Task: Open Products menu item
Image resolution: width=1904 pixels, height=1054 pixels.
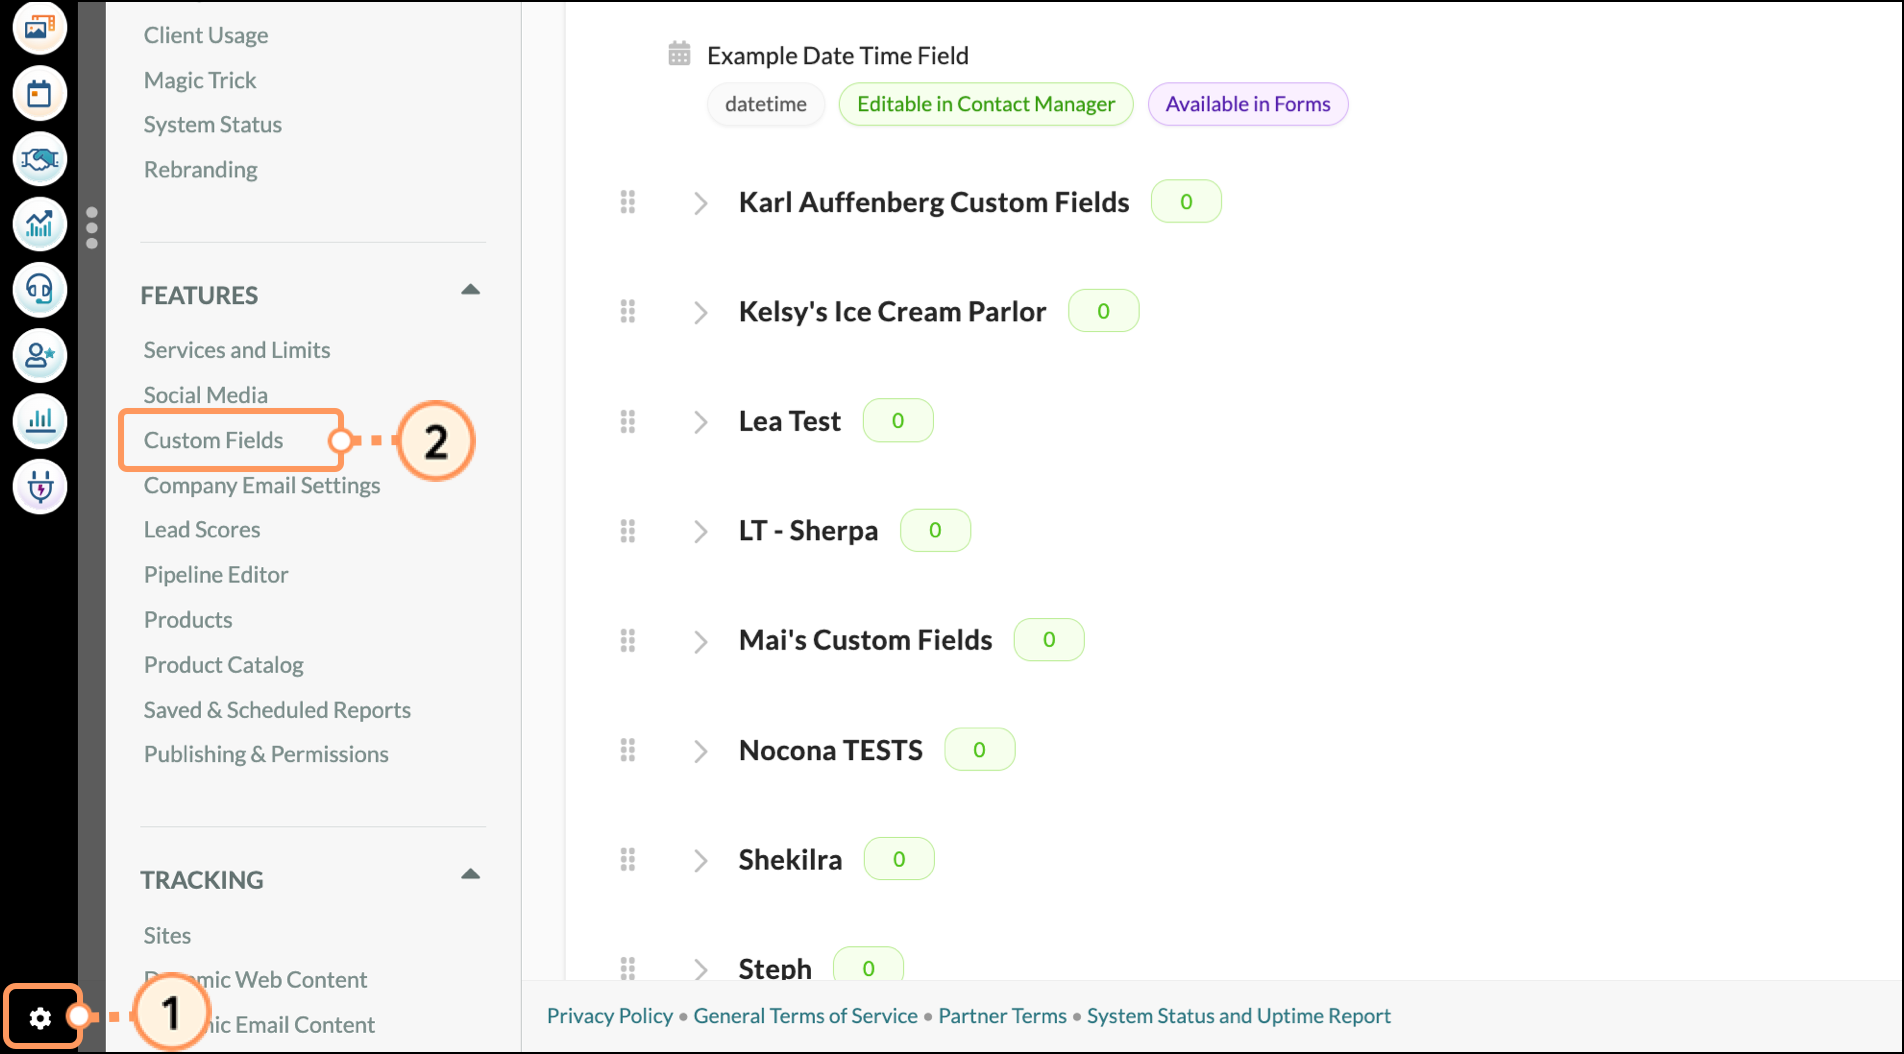Action: click(188, 620)
